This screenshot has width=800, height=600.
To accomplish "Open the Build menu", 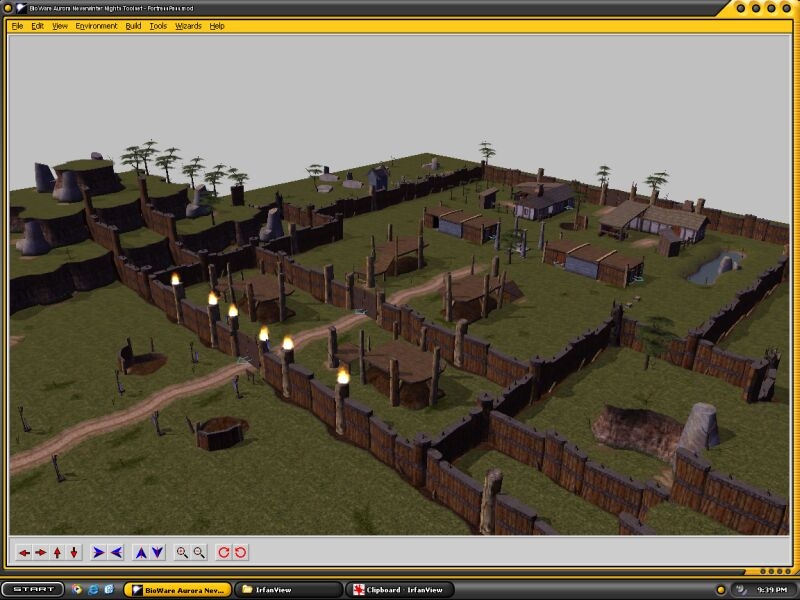I will point(133,26).
